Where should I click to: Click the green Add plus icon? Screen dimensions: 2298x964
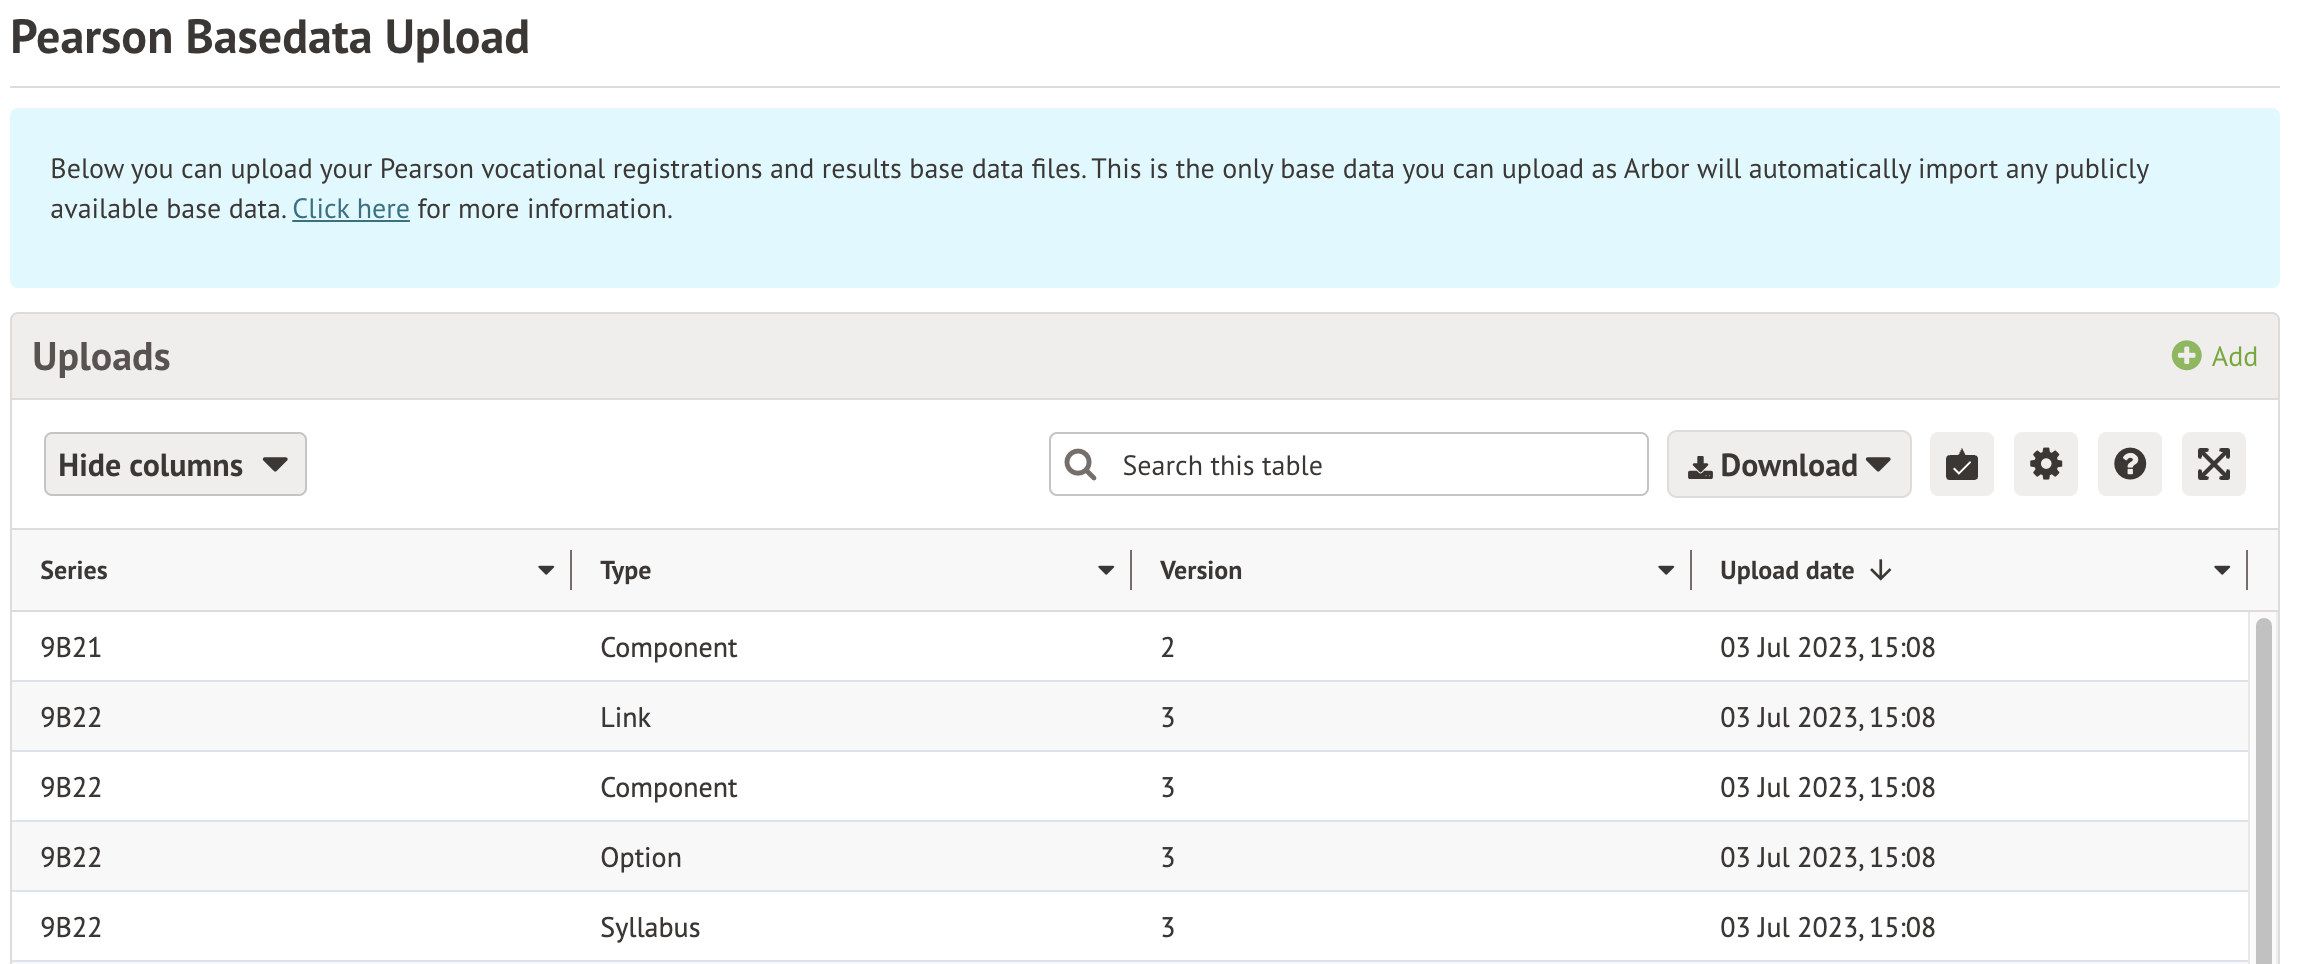(2186, 356)
